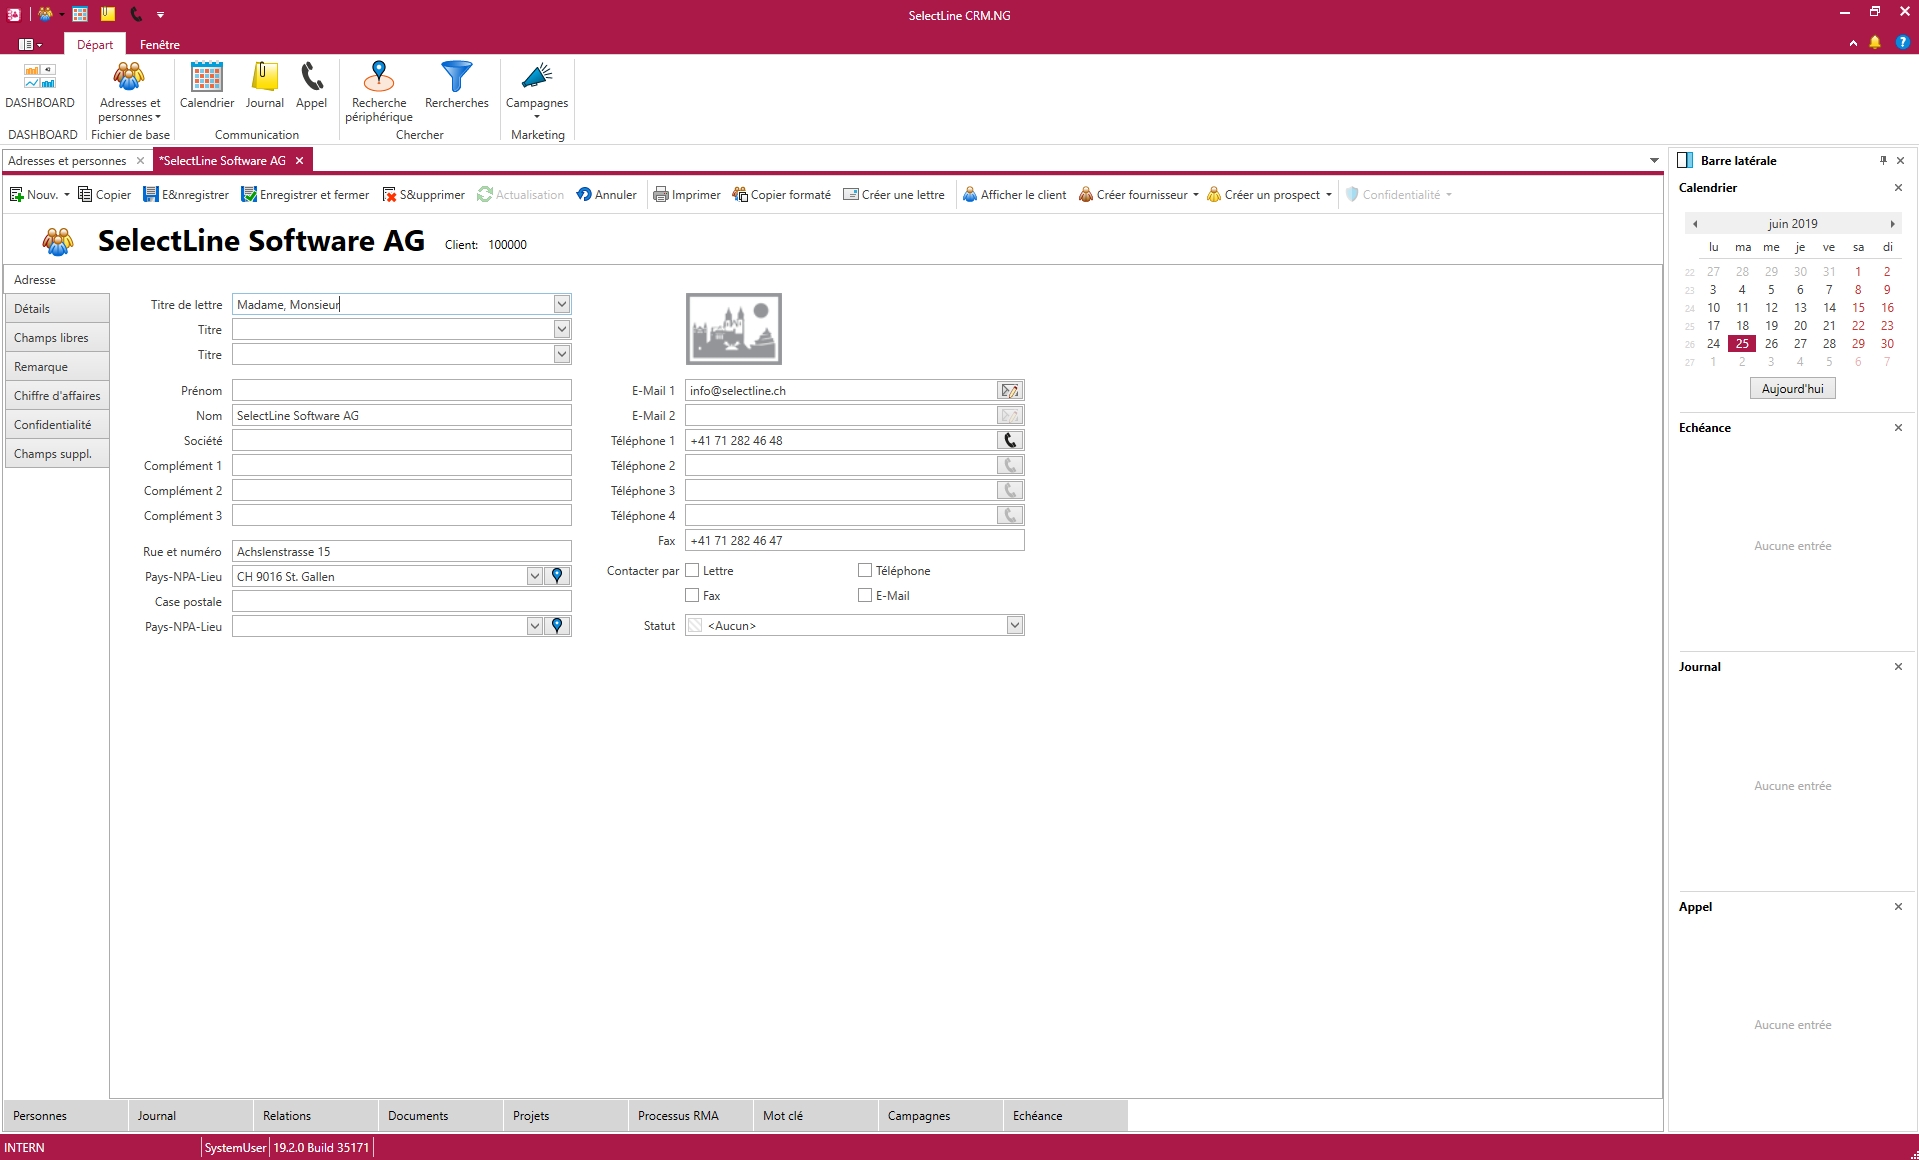The width and height of the screenshot is (1919, 1160).
Task: Click Afficher le client
Action: (x=1014, y=195)
